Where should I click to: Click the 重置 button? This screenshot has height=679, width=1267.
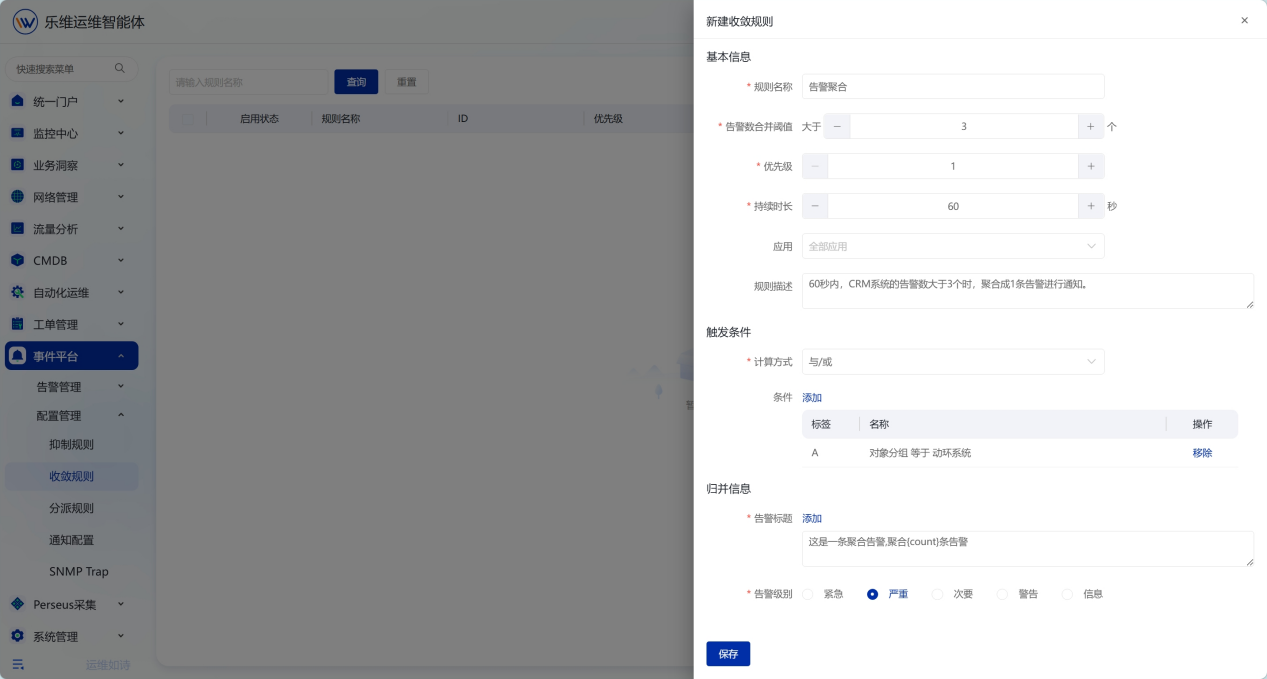click(x=407, y=82)
